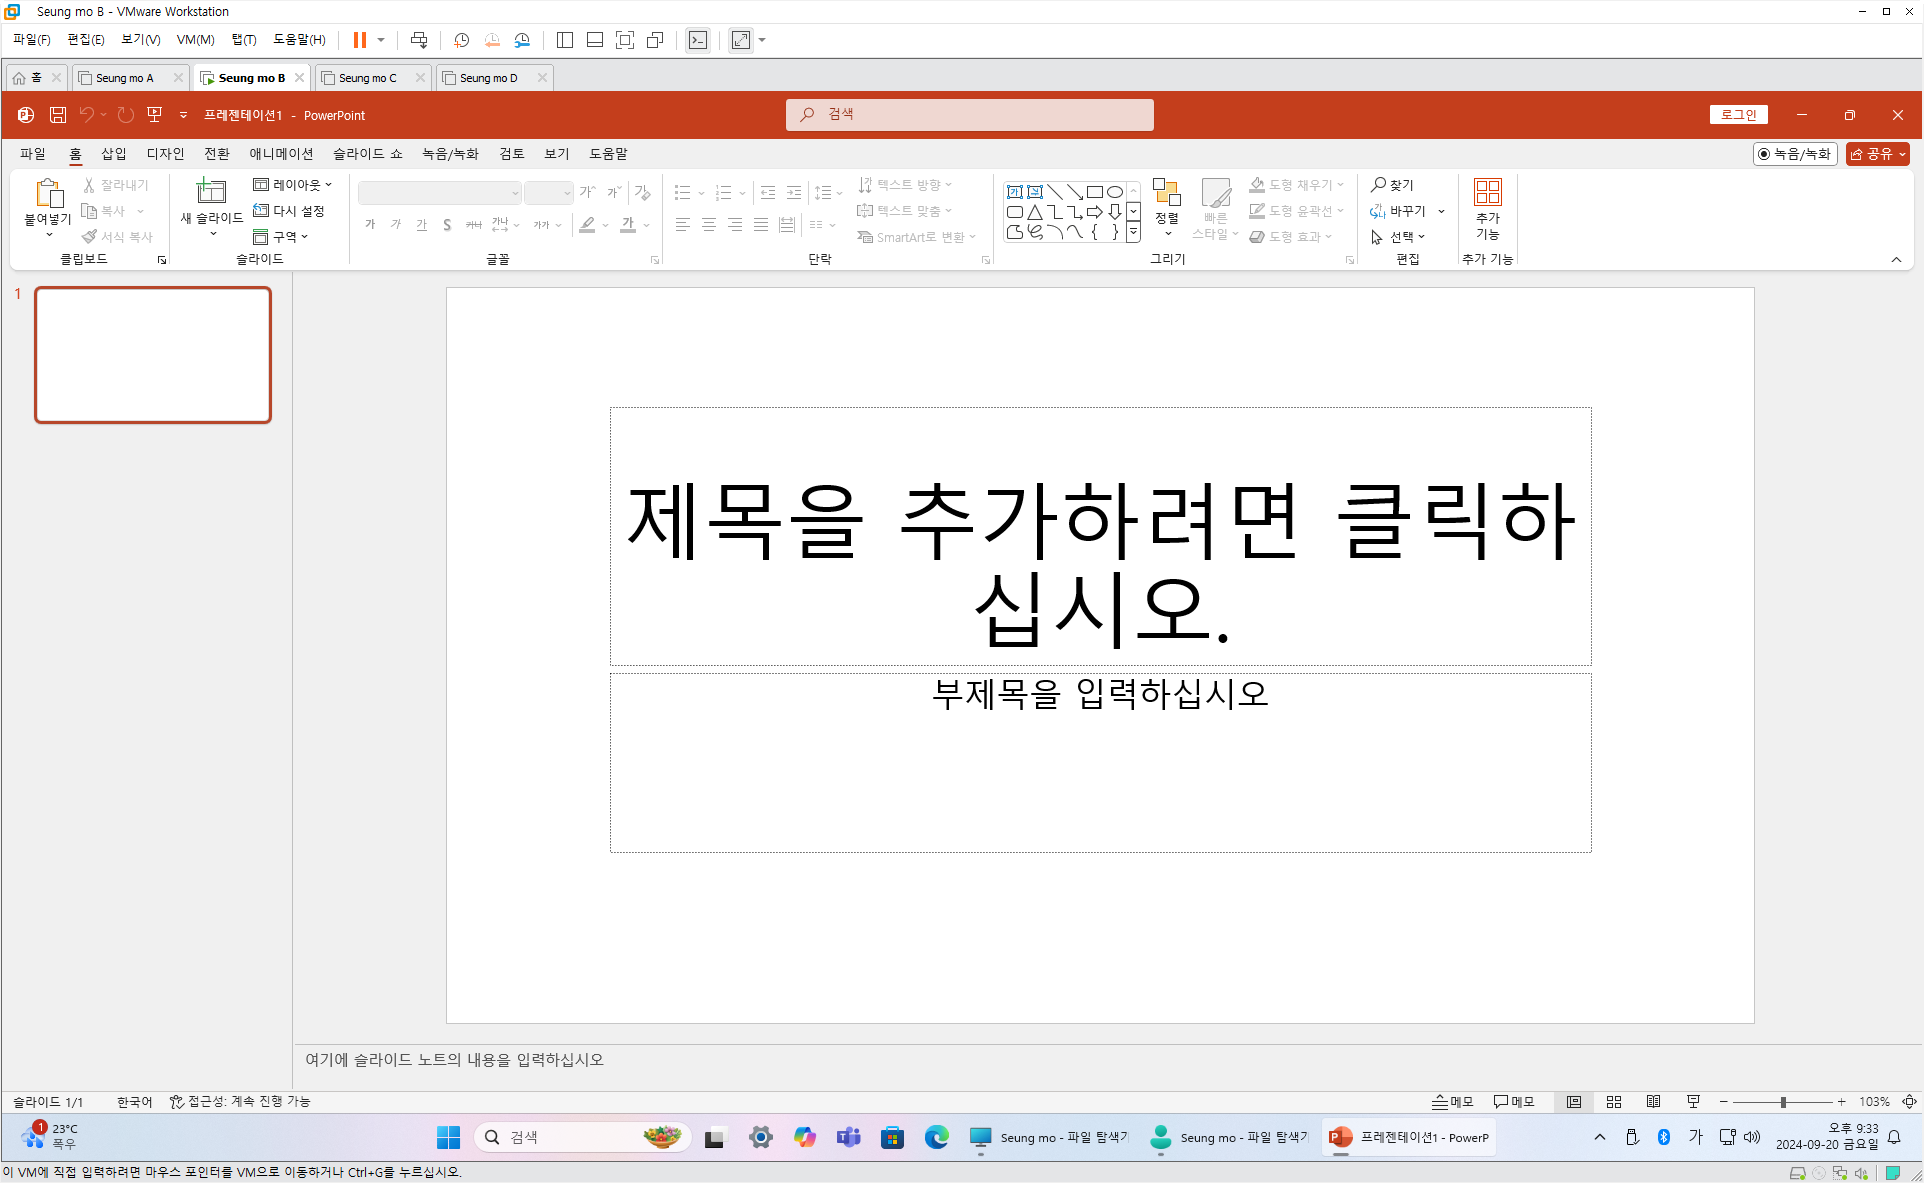Click the Arrange (정렬) icon
This screenshot has width=1924, height=1183.
pos(1166,193)
